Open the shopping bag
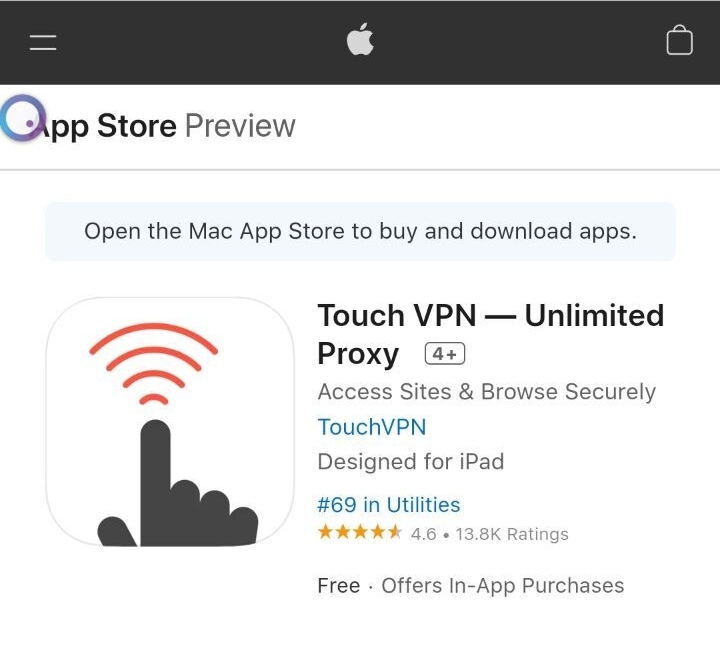The image size is (720, 648). pos(679,41)
